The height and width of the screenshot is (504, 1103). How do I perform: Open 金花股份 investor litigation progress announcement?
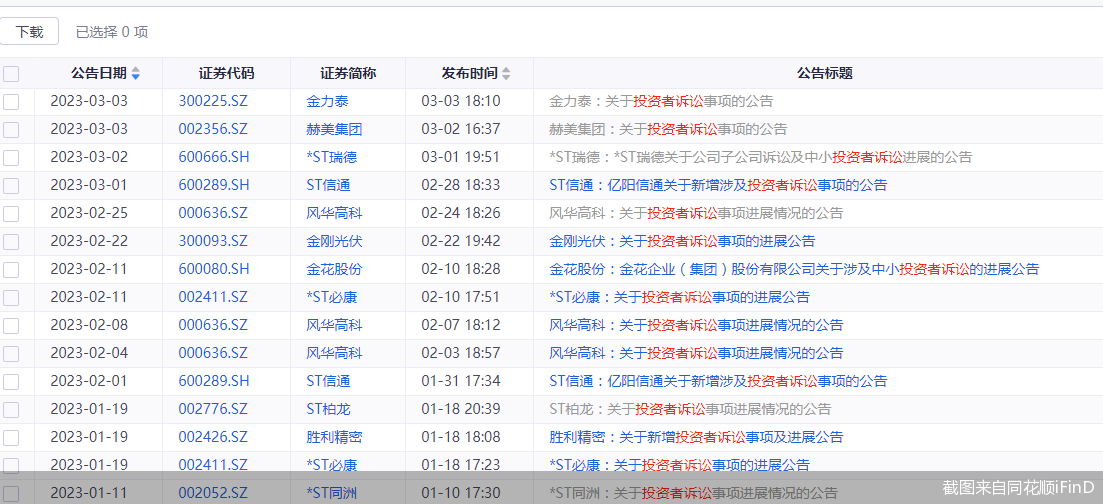[x=794, y=269]
